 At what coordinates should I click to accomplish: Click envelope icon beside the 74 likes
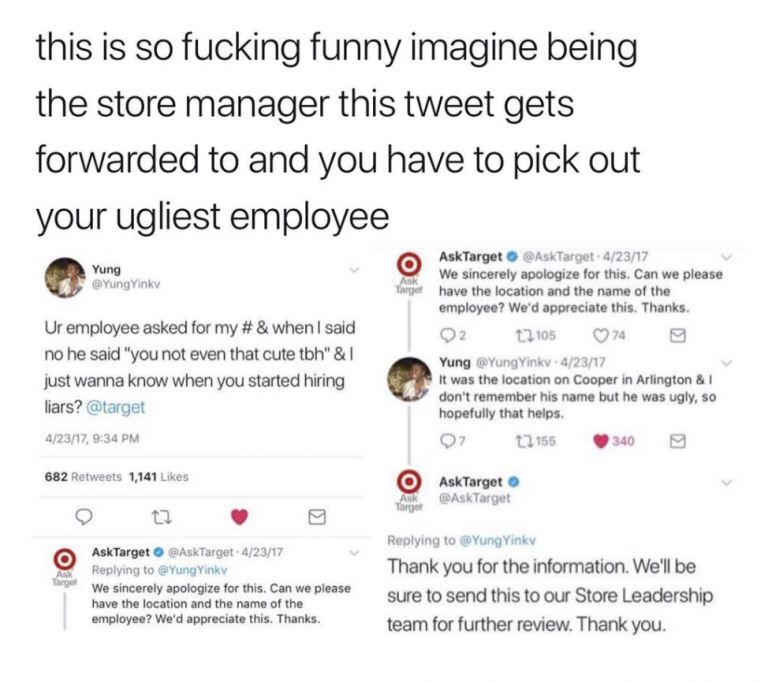point(676,335)
